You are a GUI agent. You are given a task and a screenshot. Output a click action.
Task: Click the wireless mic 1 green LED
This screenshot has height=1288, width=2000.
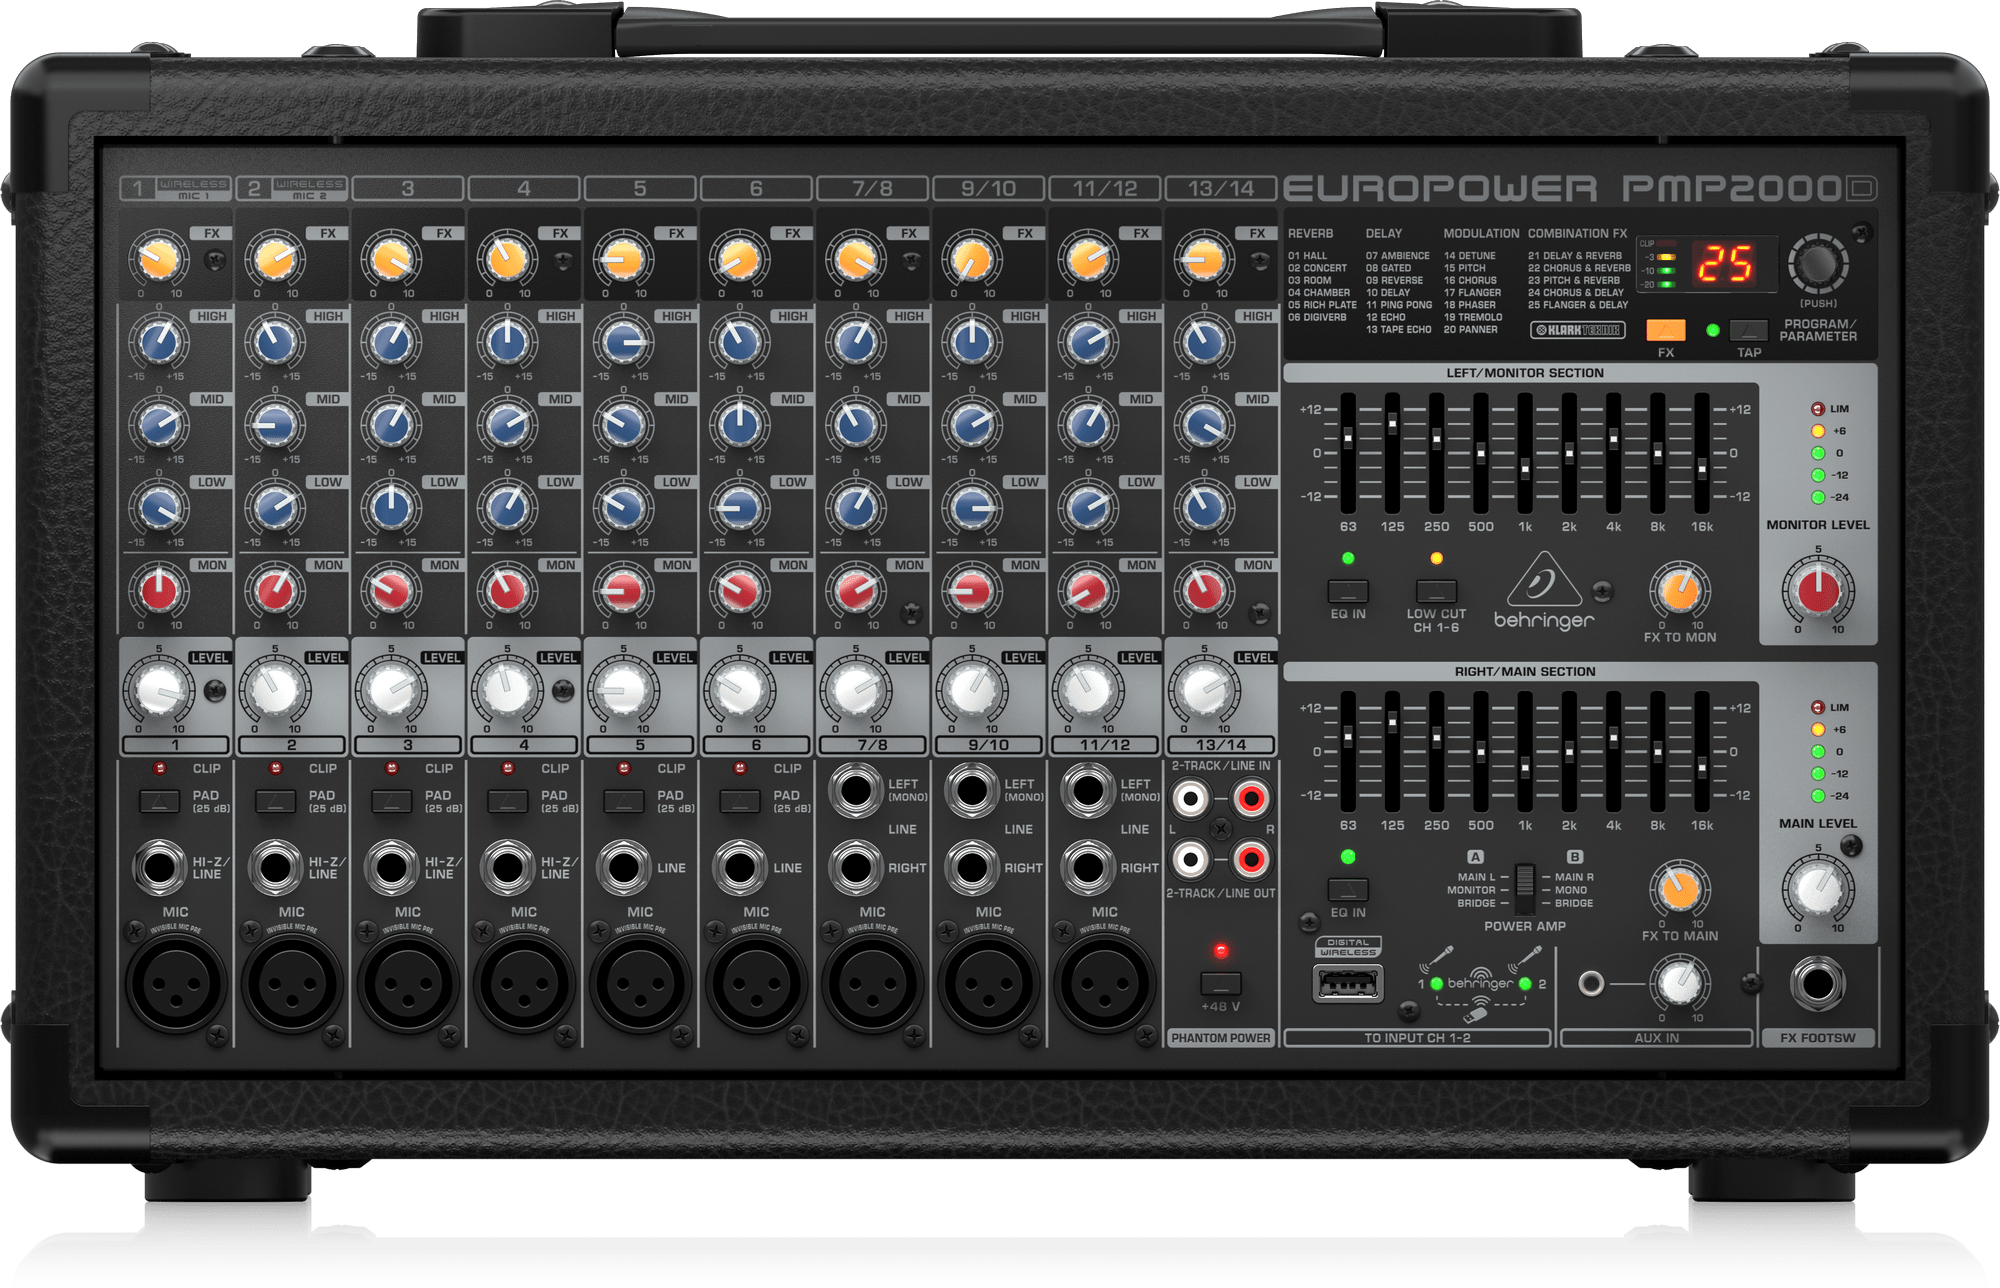click(1436, 984)
